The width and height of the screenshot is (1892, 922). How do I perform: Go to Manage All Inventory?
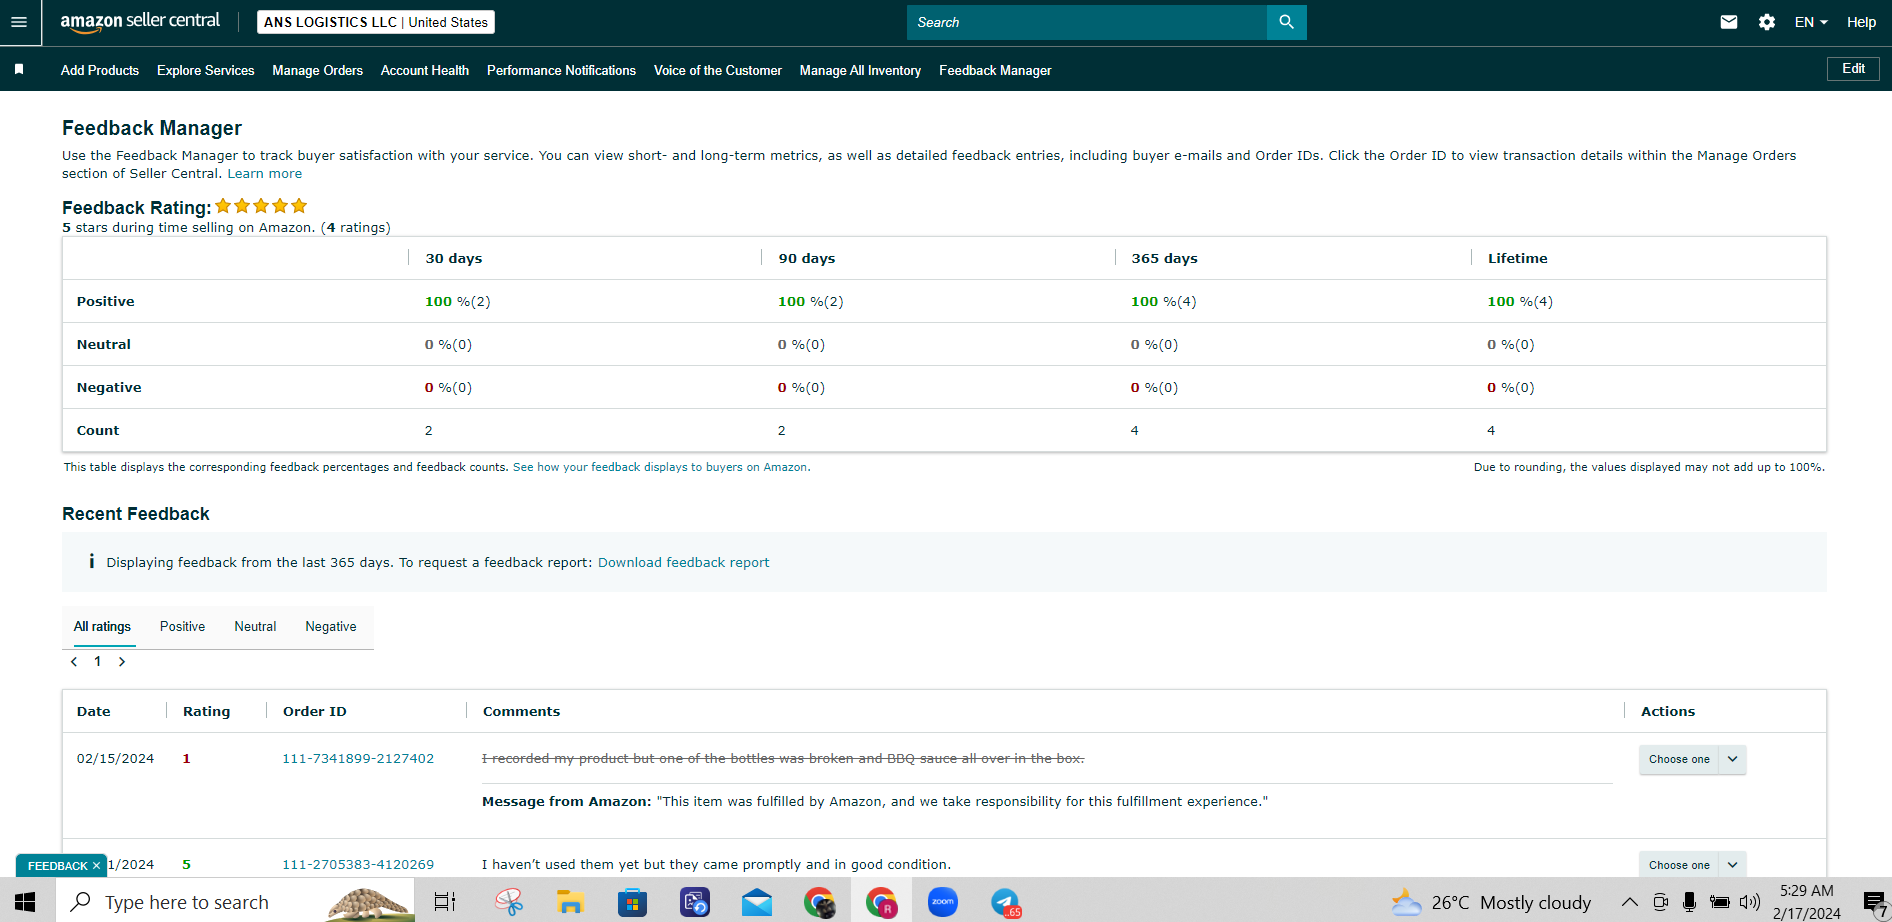point(860,70)
